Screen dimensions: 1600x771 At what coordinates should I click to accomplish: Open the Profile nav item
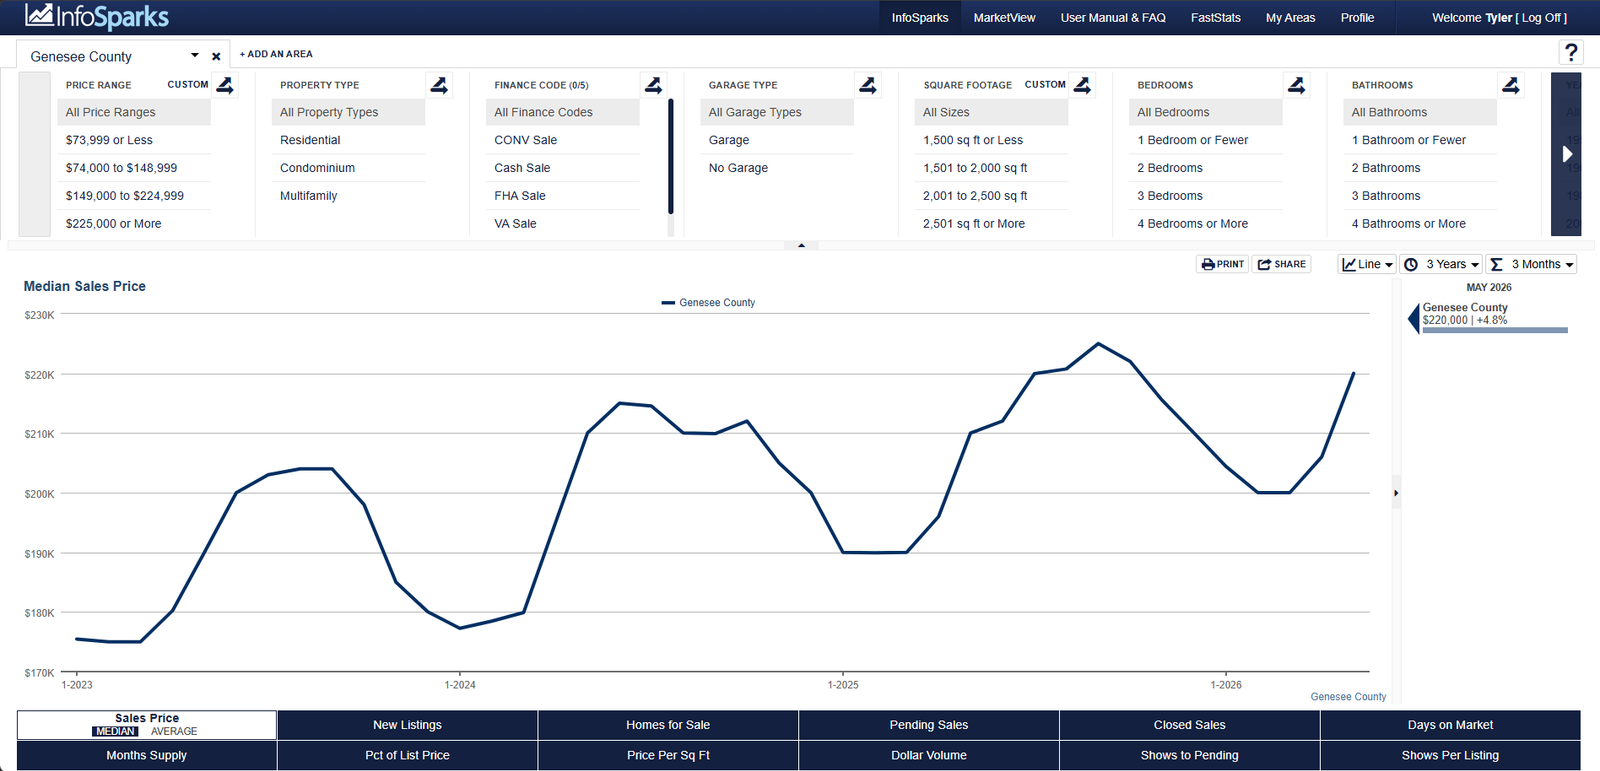click(1357, 18)
